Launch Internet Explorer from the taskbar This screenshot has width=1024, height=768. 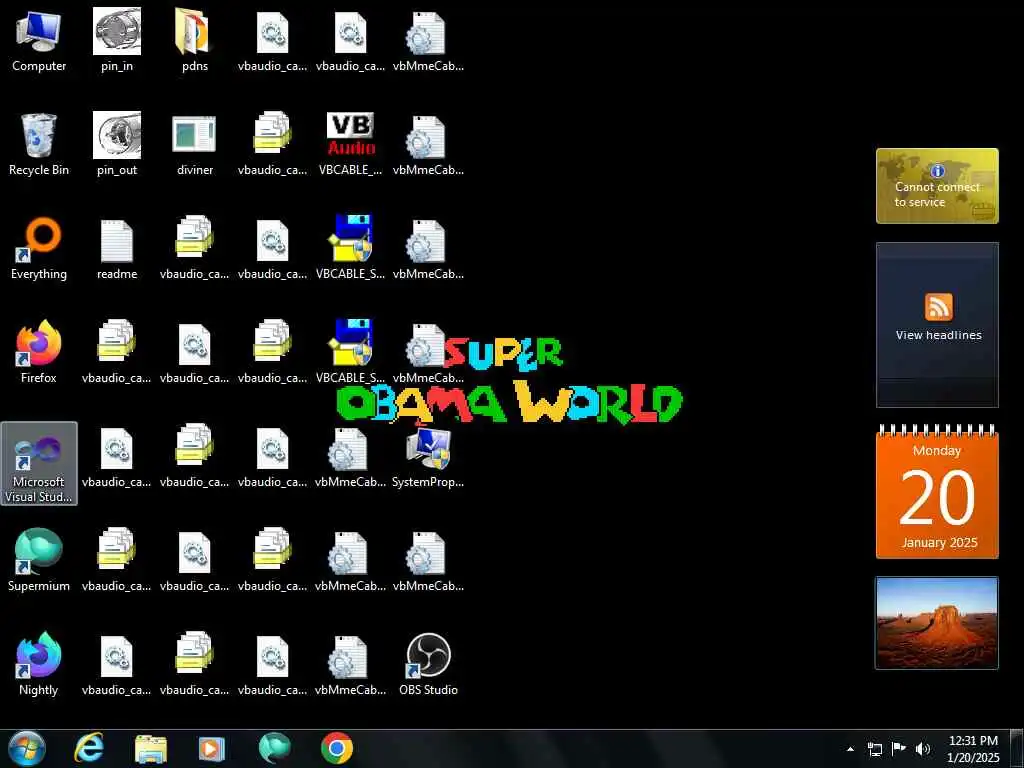89,748
